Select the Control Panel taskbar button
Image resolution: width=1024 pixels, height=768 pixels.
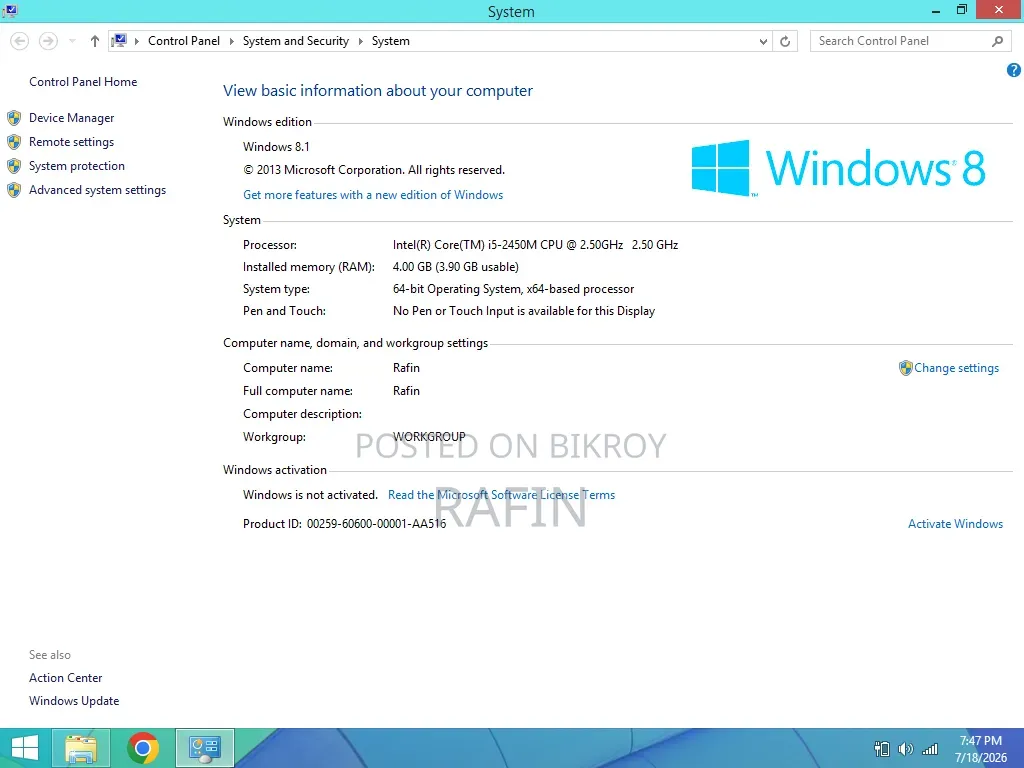(204, 748)
